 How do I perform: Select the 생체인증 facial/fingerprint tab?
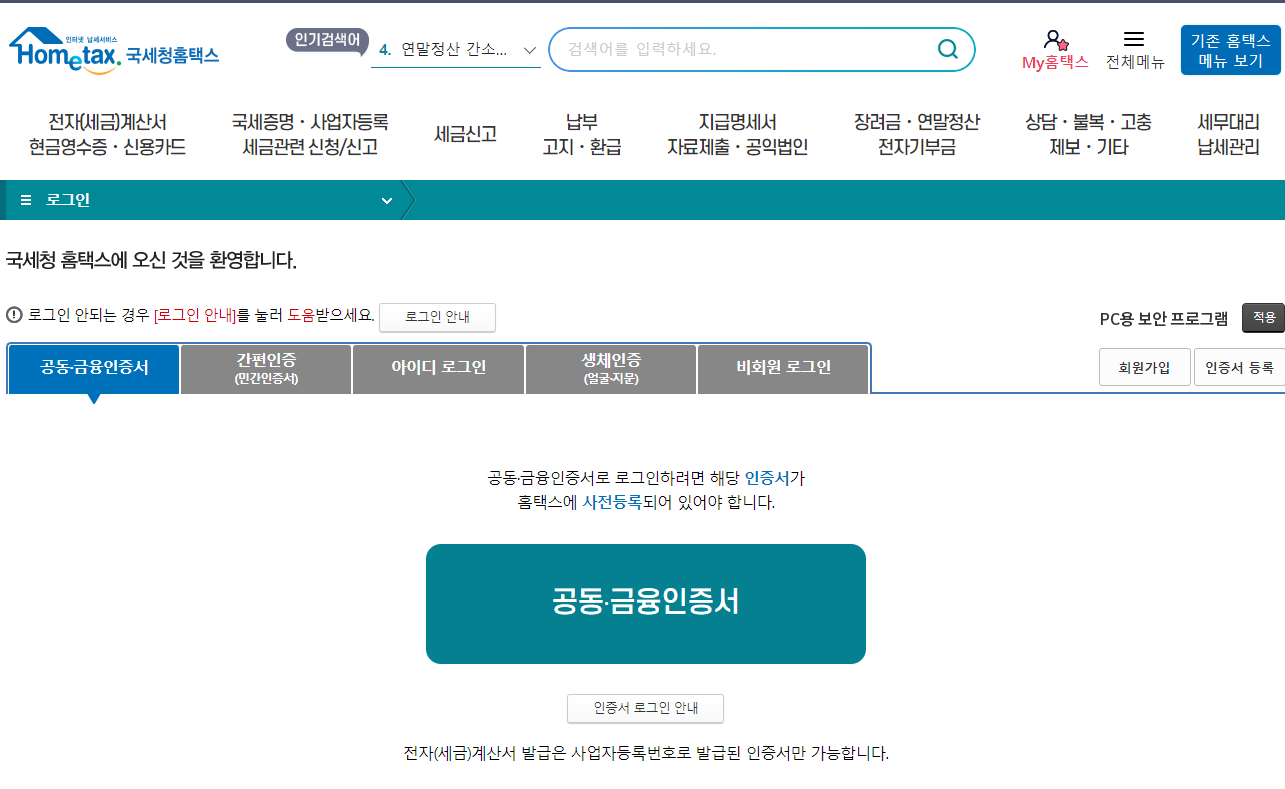(610, 369)
